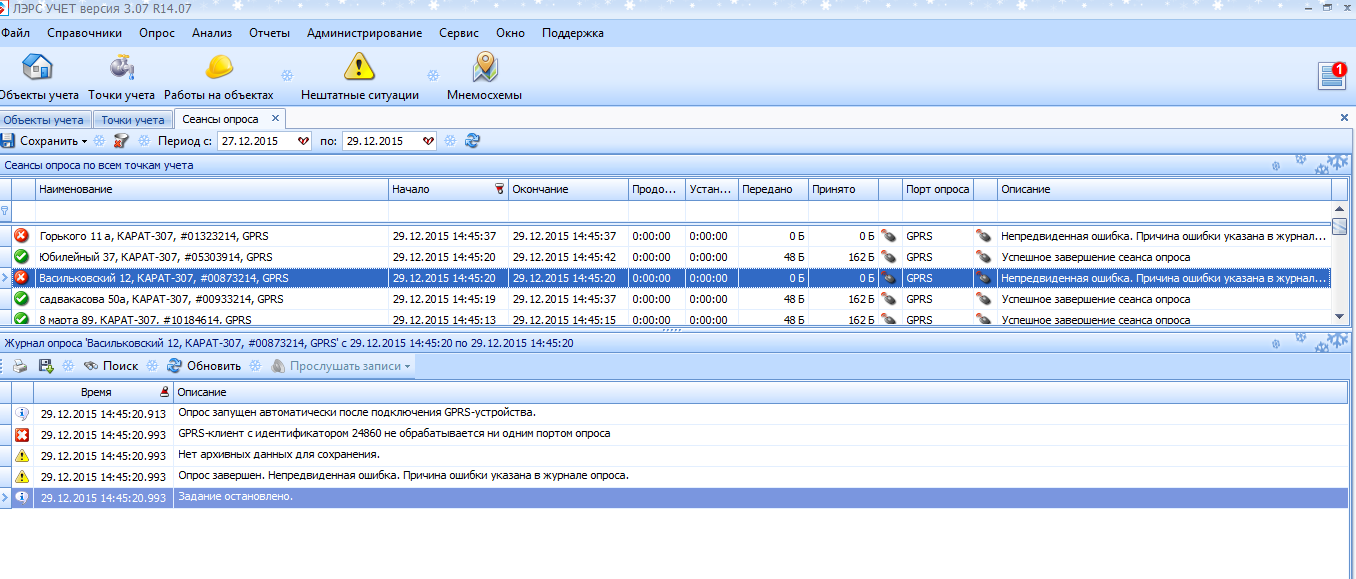This screenshot has height=579, width=1356.
Task: Click the info icon of the 14:45:20.913 entry
Action: point(22,414)
